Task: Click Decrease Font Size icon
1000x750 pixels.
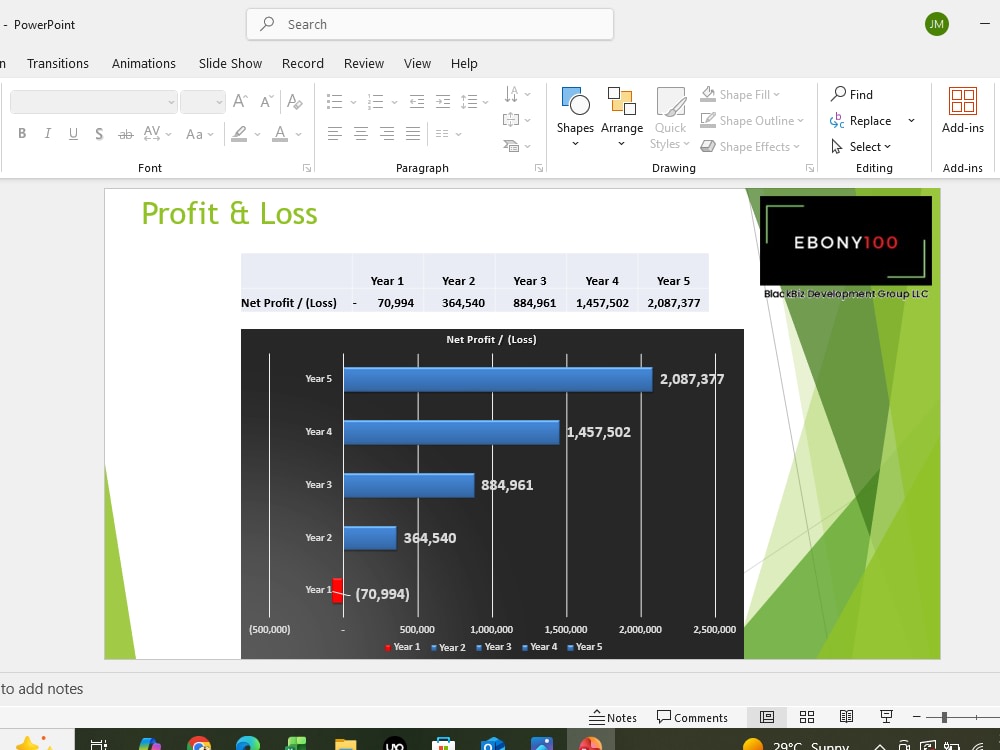Action: (x=267, y=101)
